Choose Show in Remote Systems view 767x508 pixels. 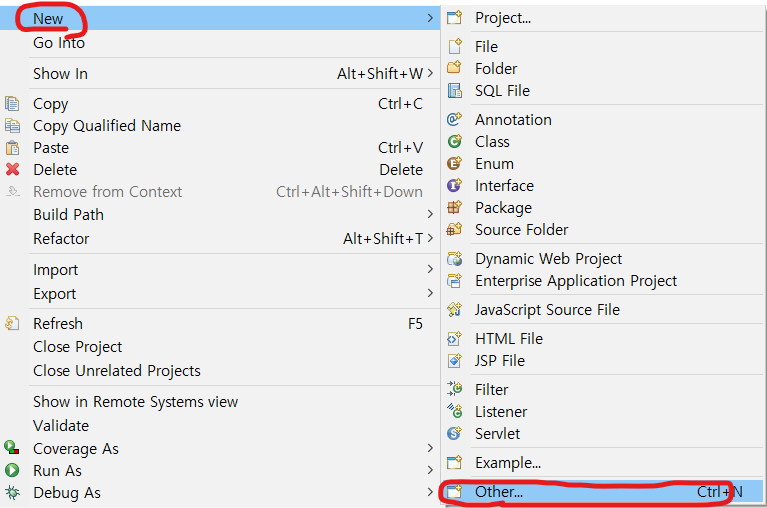pos(135,401)
